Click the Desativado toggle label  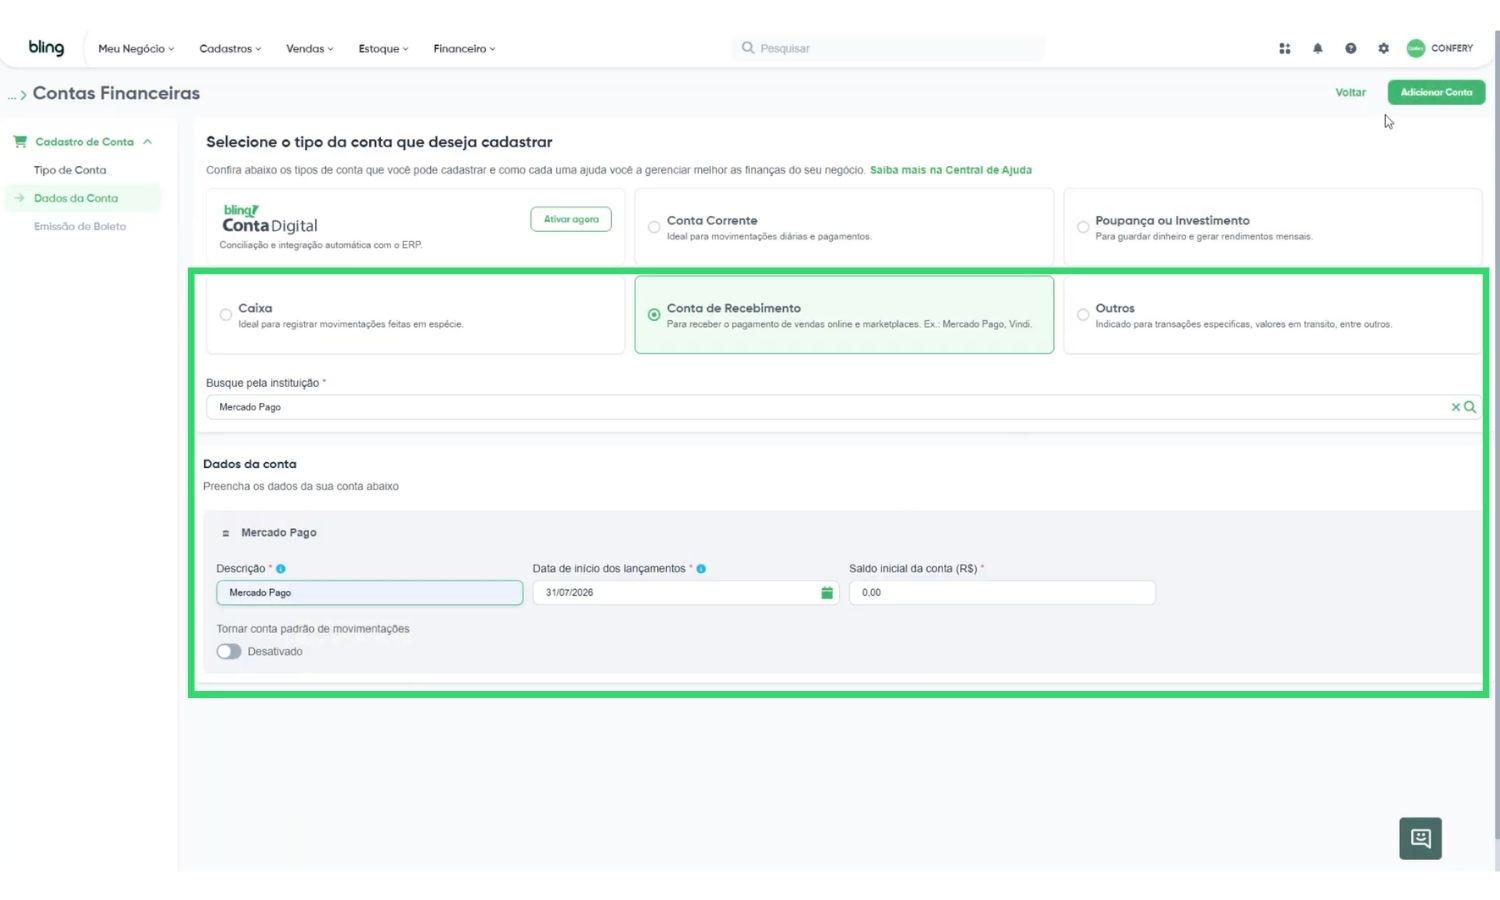tap(275, 652)
